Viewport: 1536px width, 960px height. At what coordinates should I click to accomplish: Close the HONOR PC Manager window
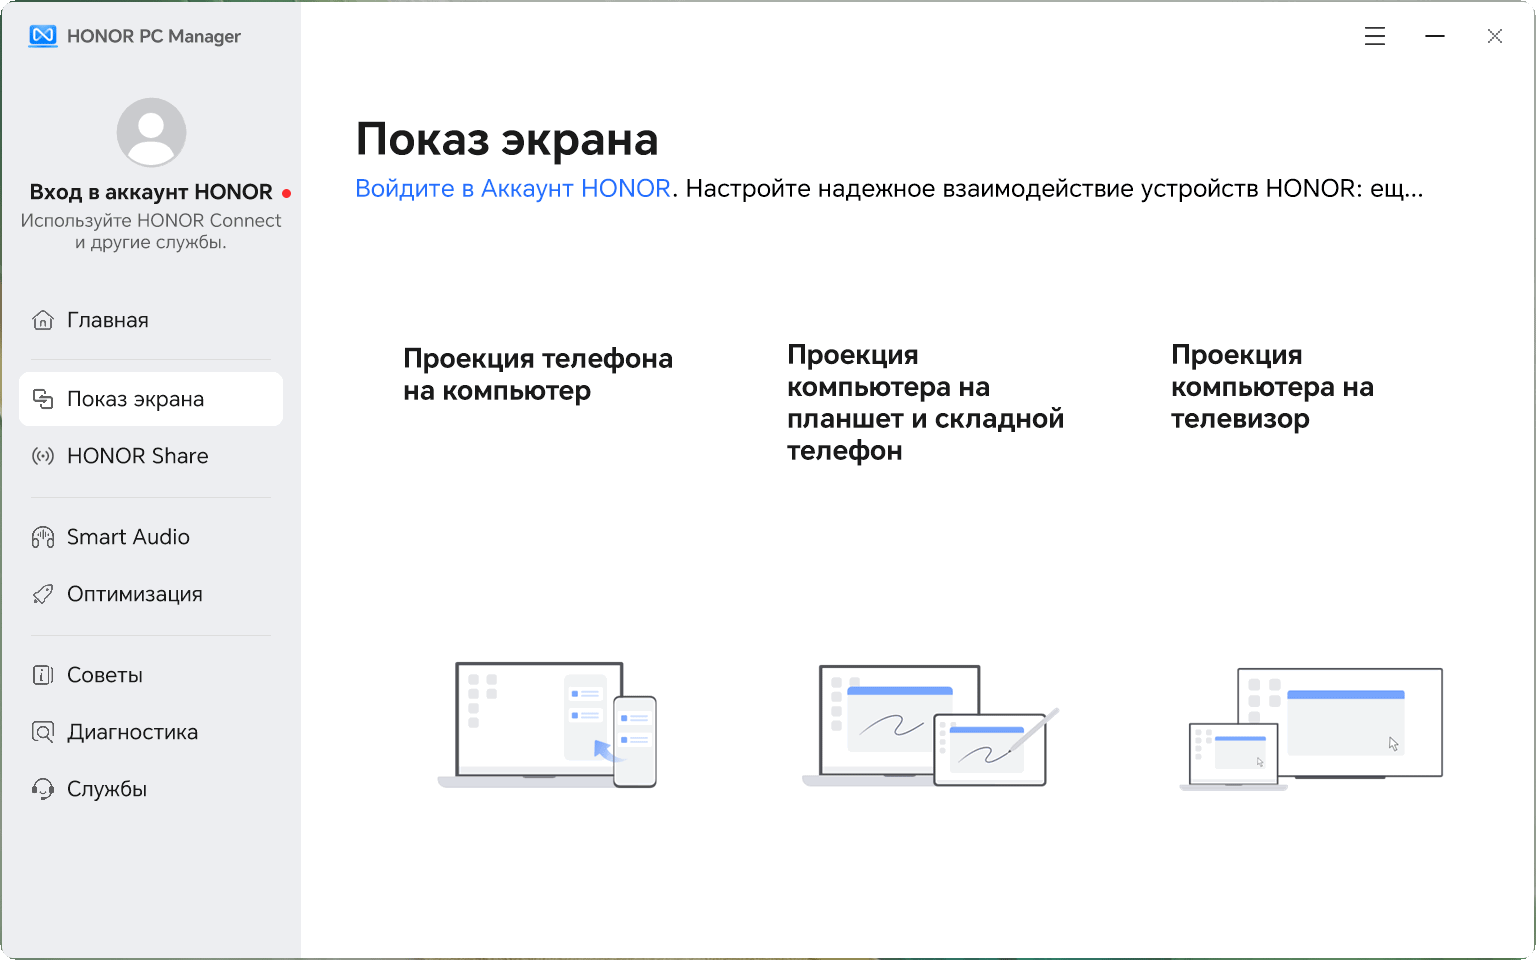(x=1495, y=36)
